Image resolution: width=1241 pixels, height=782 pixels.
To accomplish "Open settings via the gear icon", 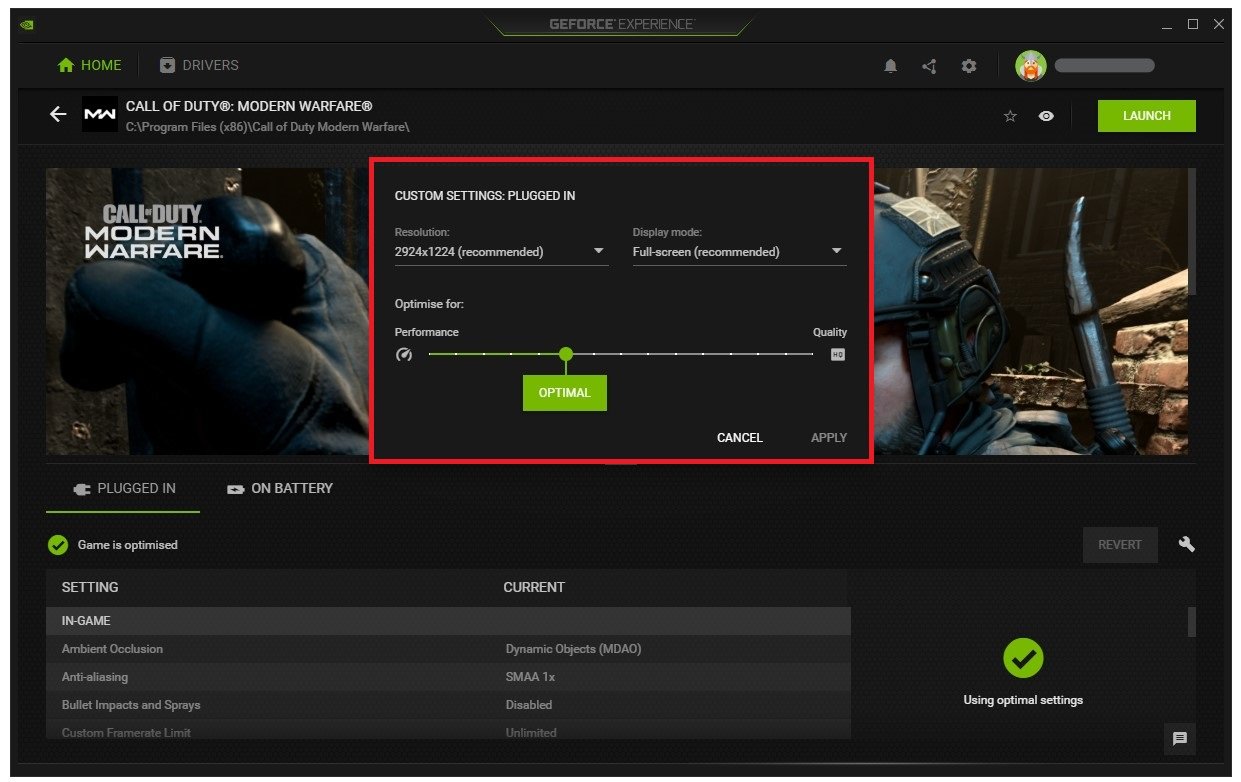I will click(968, 66).
